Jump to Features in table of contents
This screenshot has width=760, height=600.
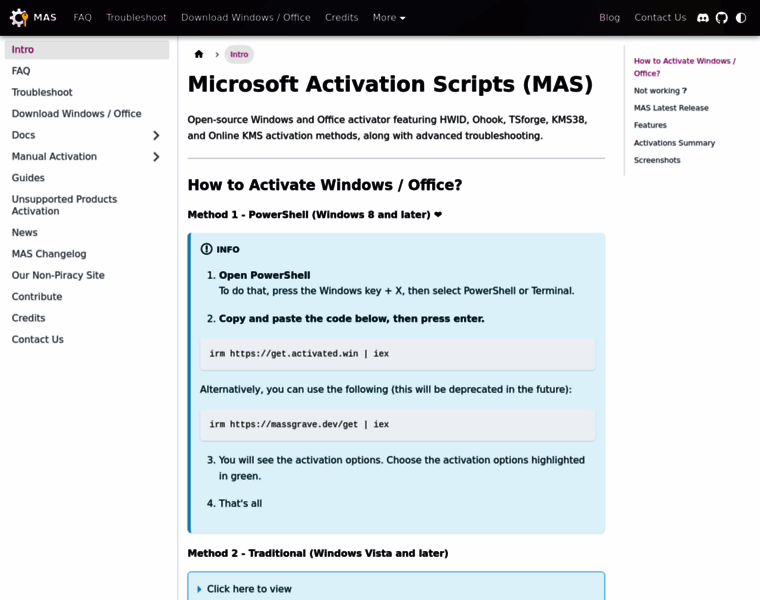(650, 125)
